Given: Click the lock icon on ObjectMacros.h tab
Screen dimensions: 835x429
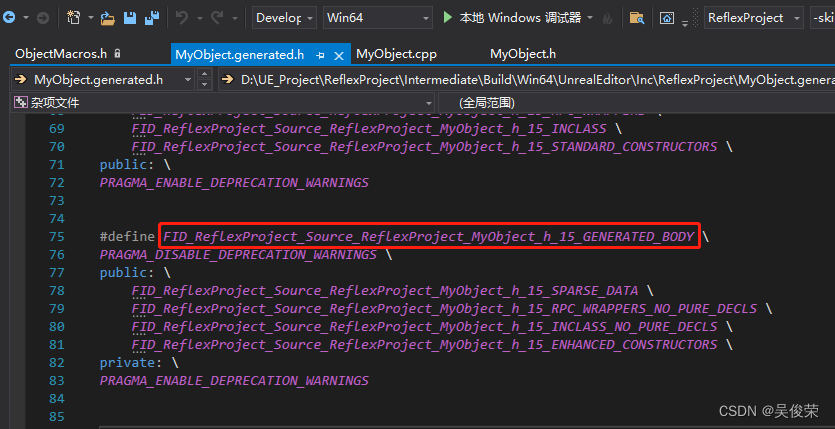Looking at the screenshot, I should click(118, 54).
